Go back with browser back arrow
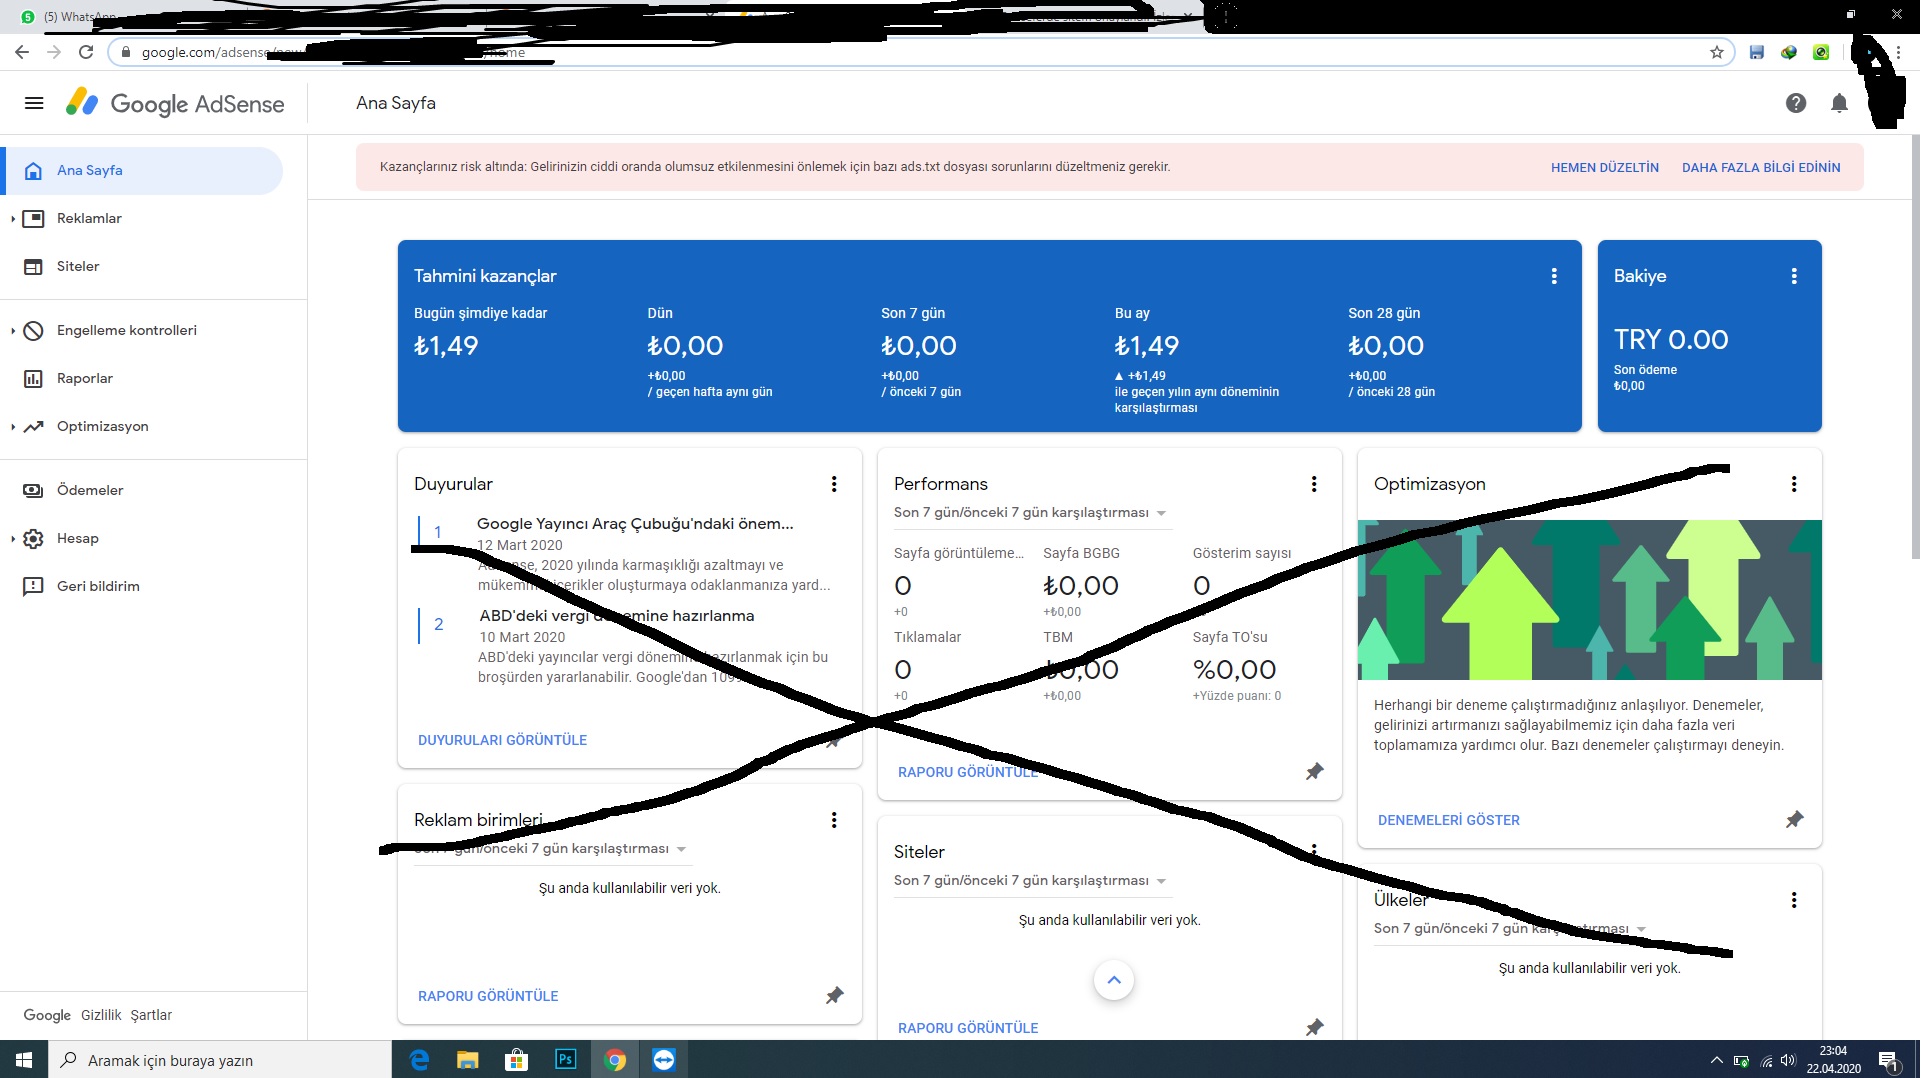 pos(22,52)
